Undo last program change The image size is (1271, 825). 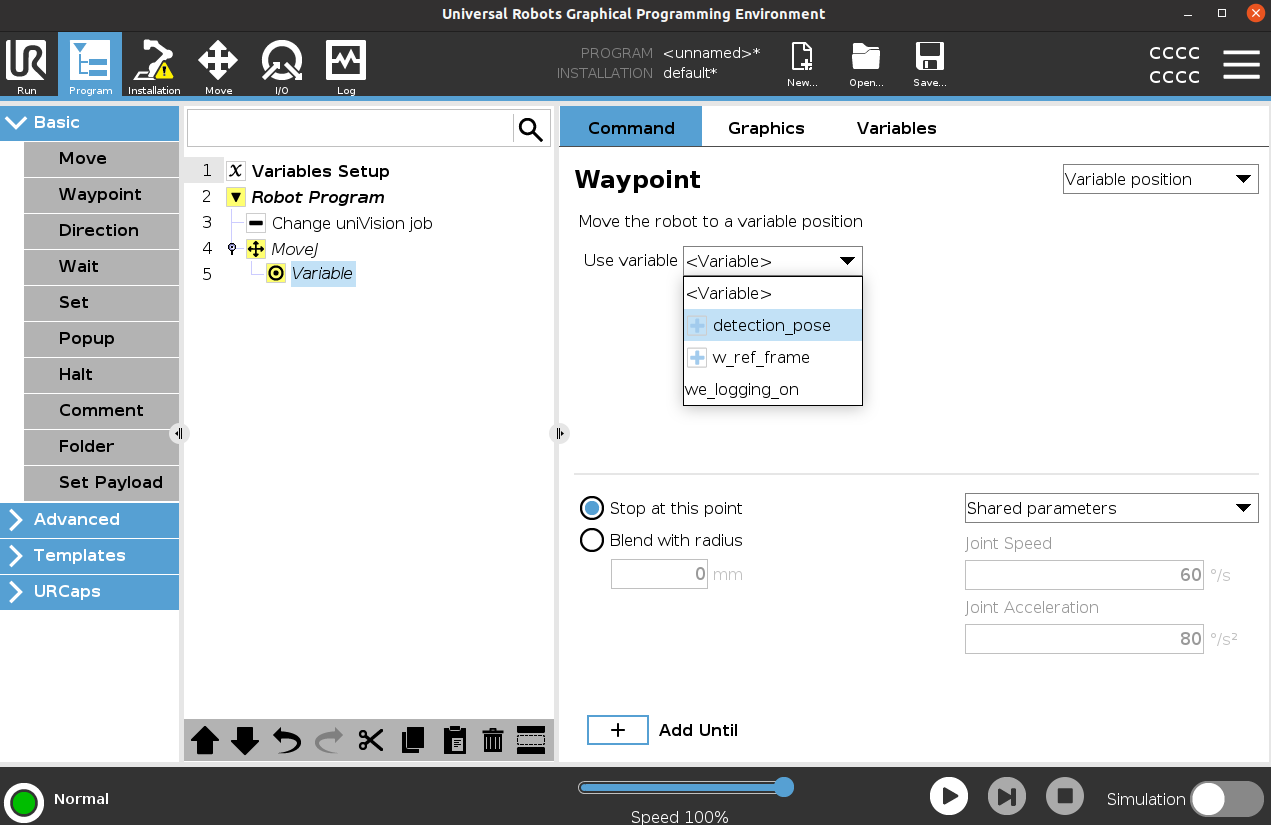tap(287, 741)
